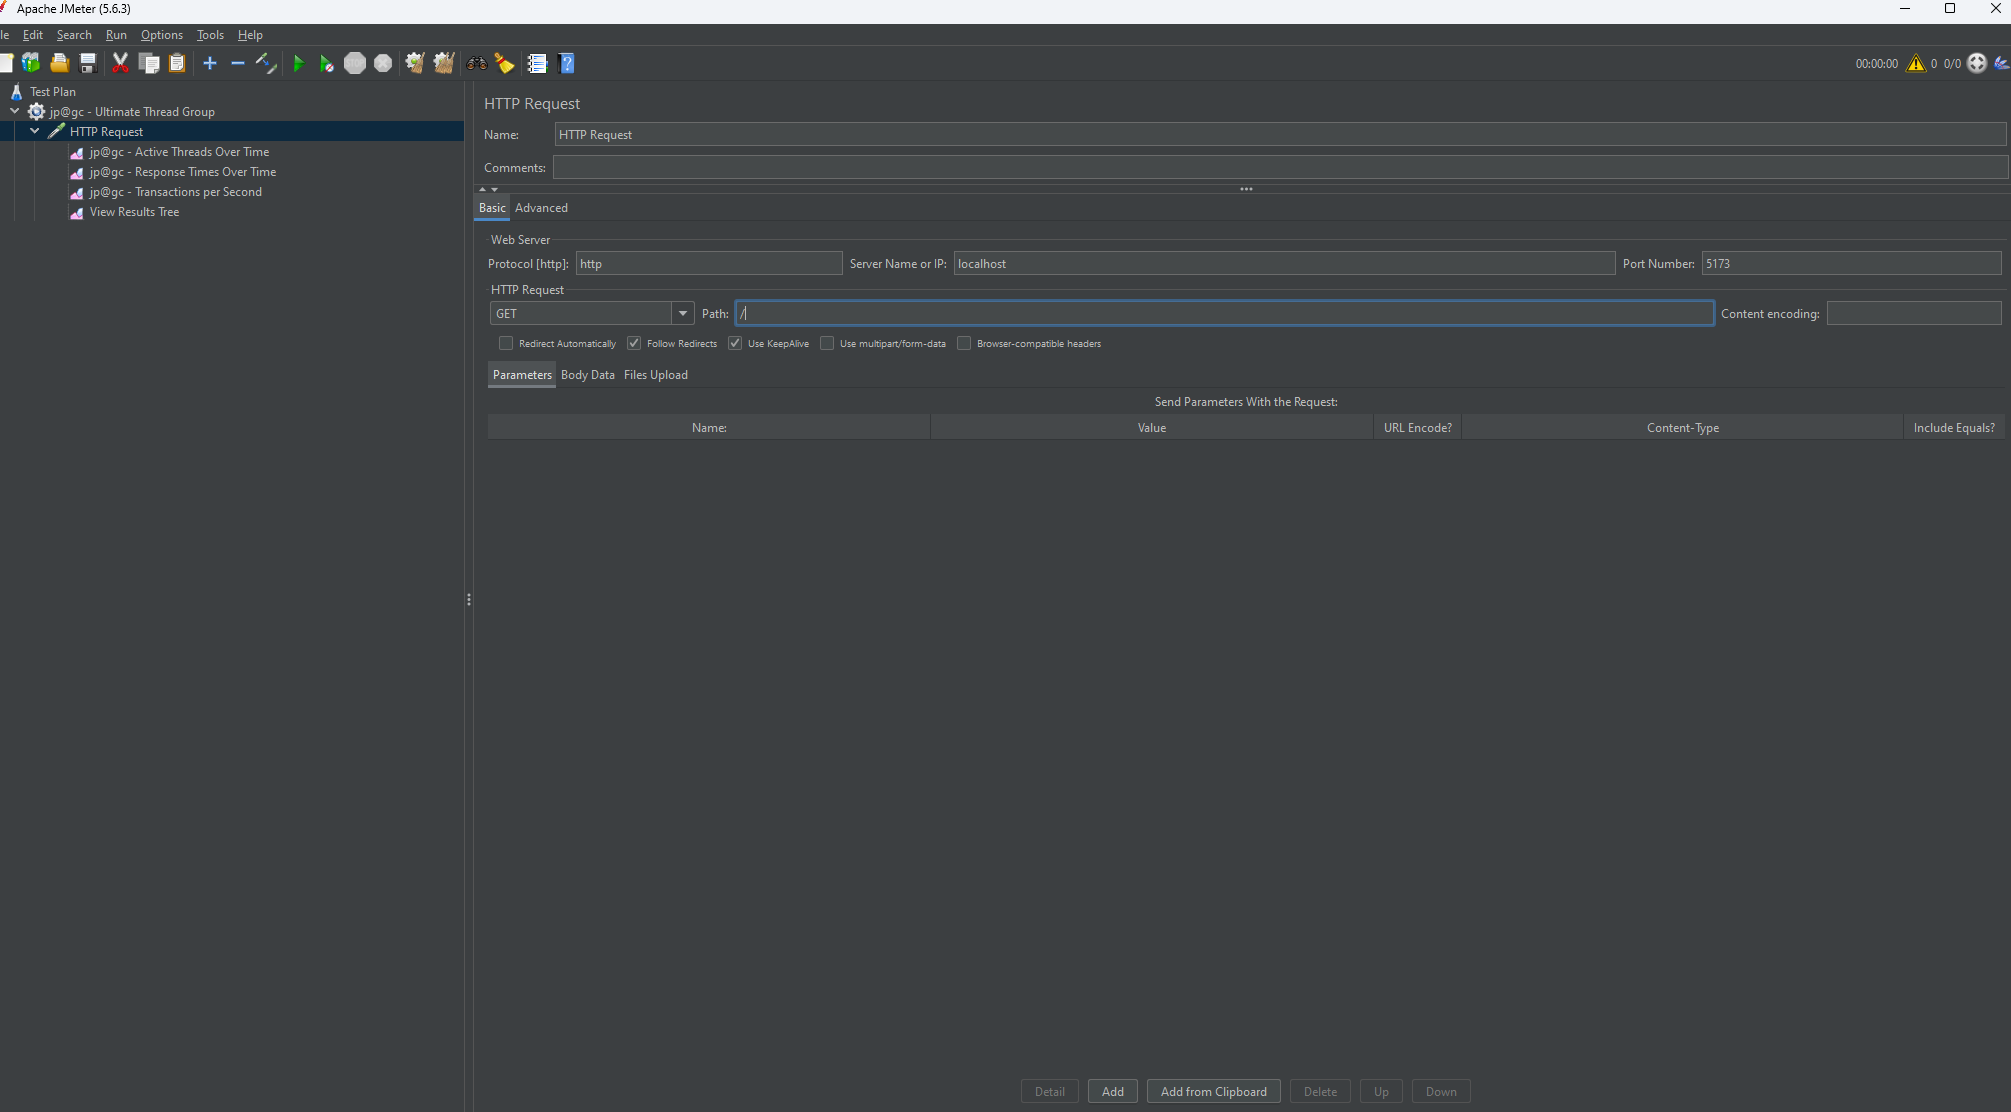Click the Port Number field showing 5173
Image resolution: width=2011 pixels, height=1112 pixels.
pyautogui.click(x=1851, y=263)
